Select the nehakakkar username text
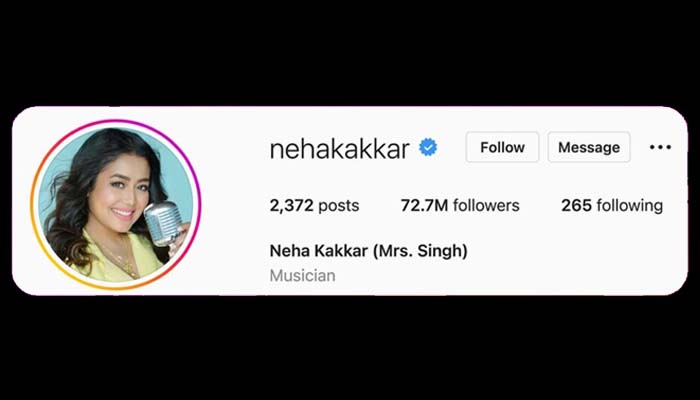The image size is (700, 400). tap(340, 149)
